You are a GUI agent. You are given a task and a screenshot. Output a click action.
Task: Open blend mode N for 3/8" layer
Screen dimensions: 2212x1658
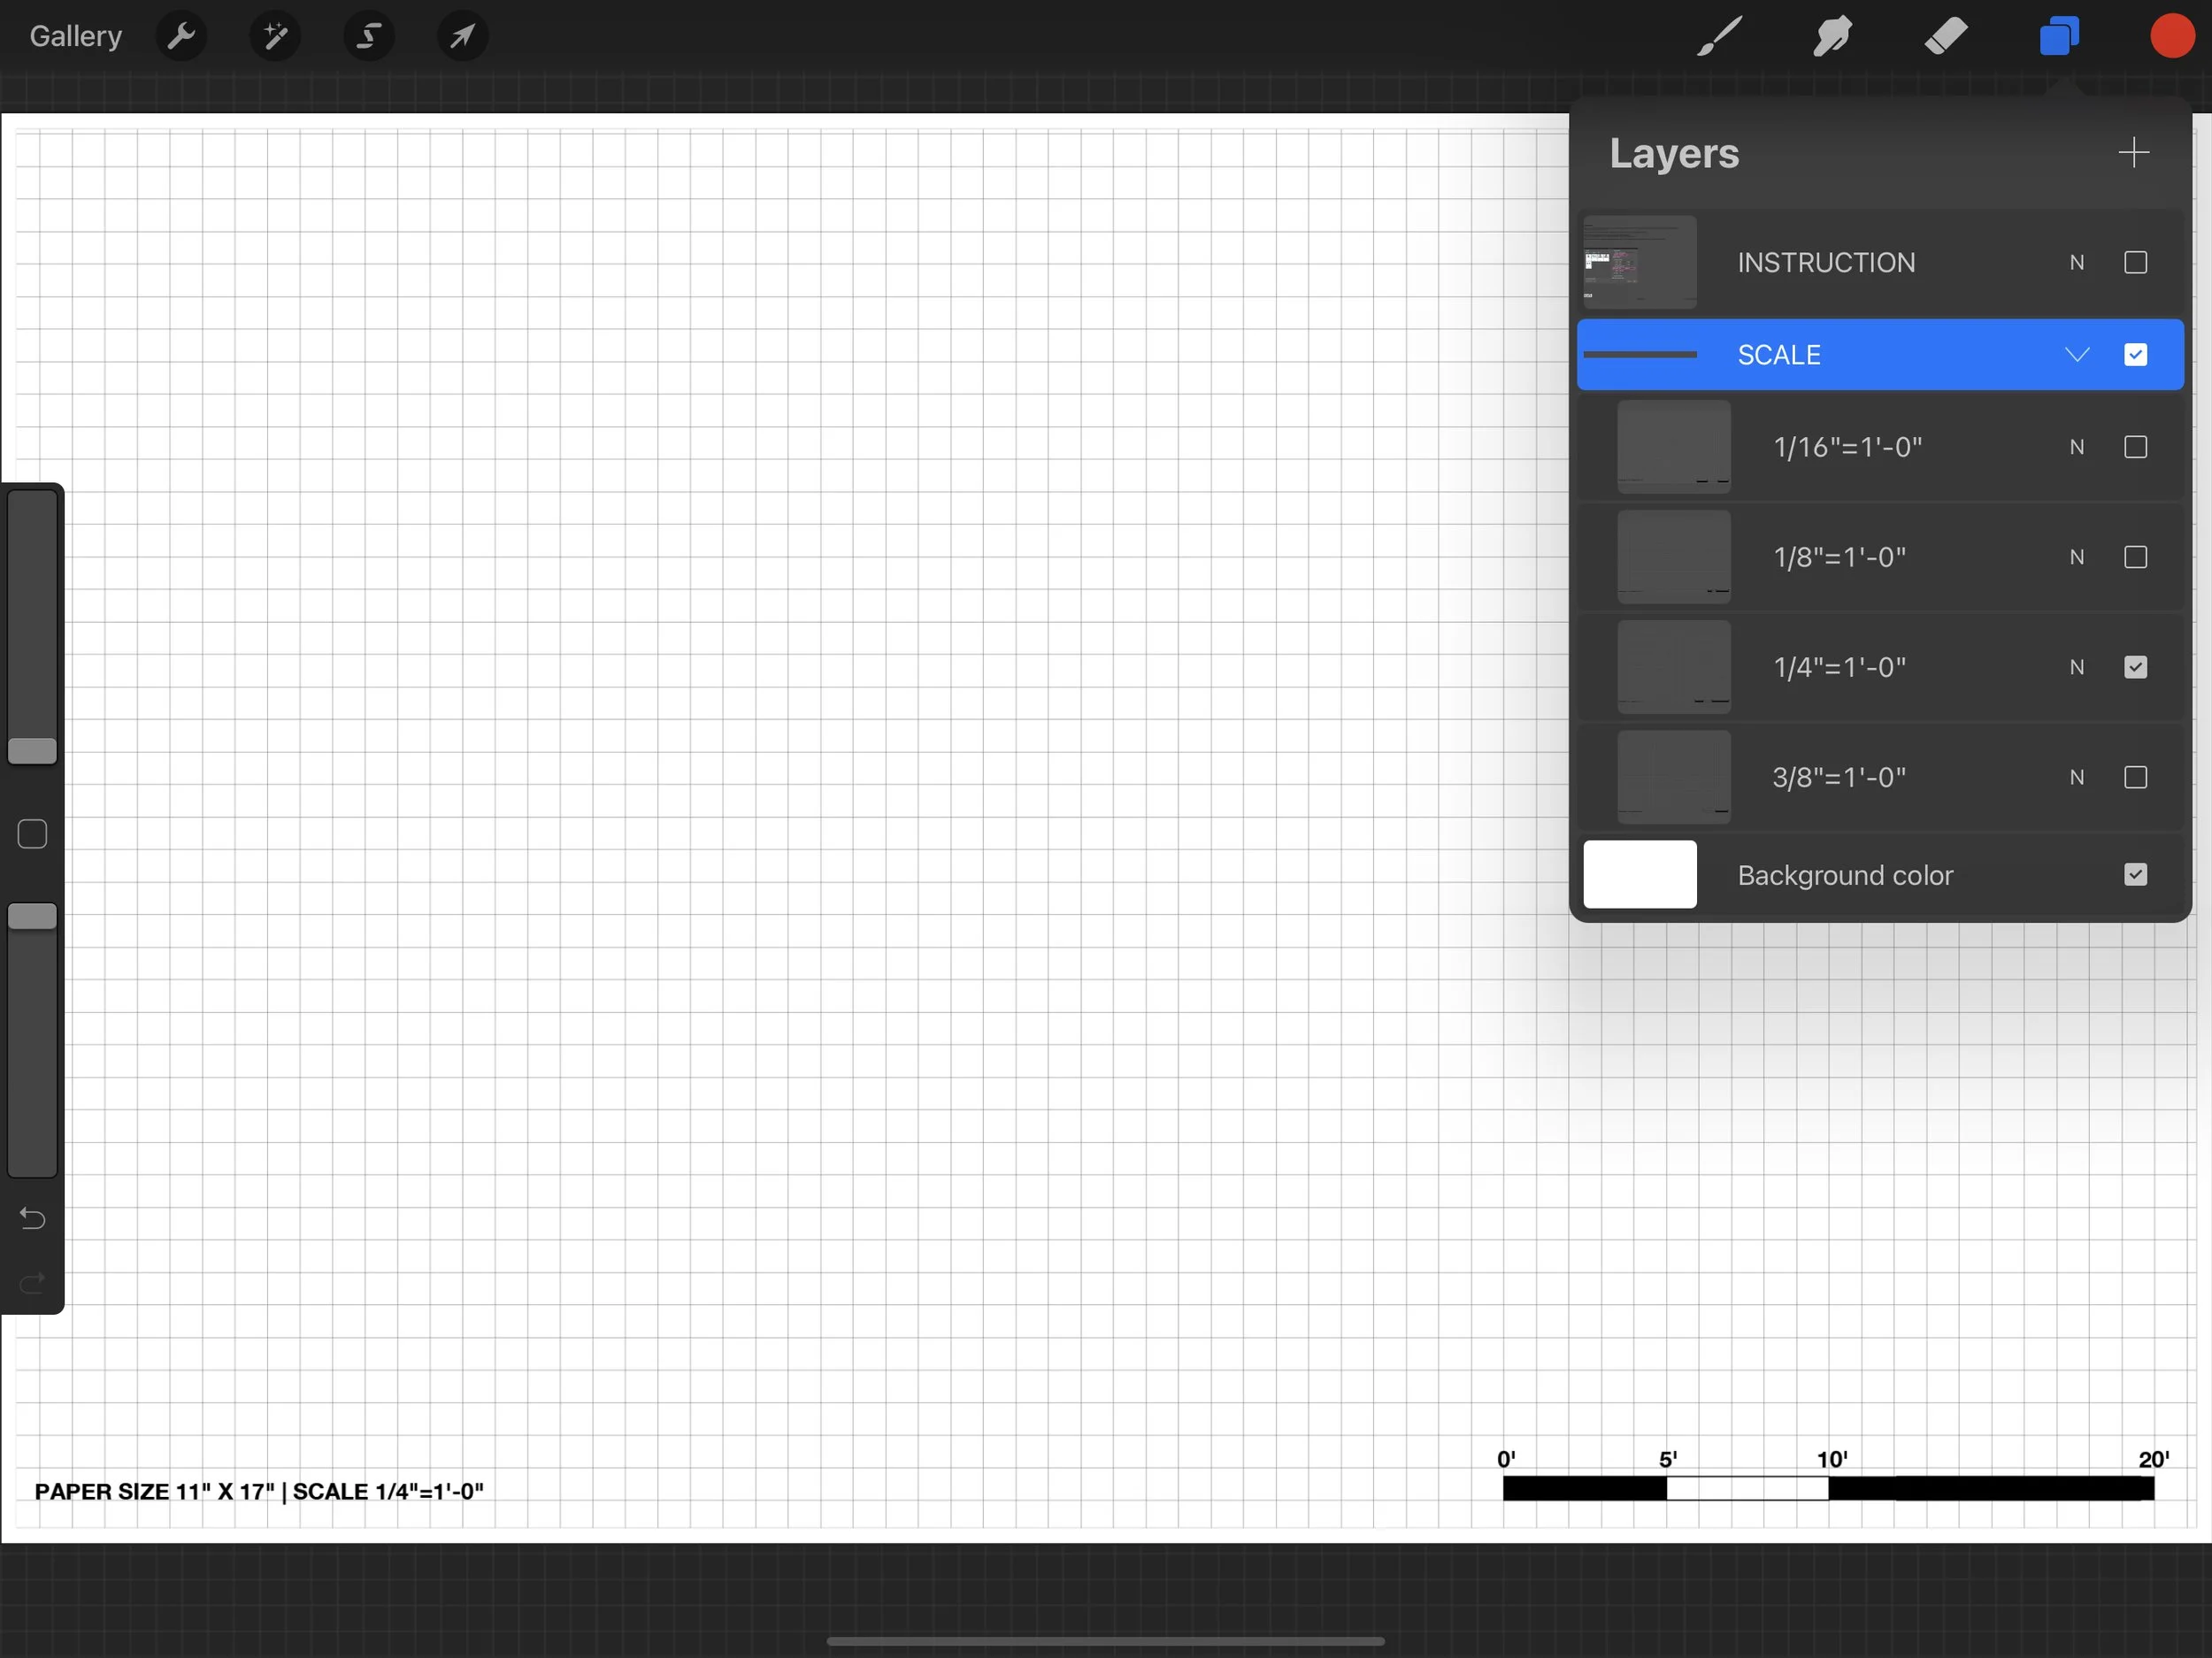tap(2077, 777)
